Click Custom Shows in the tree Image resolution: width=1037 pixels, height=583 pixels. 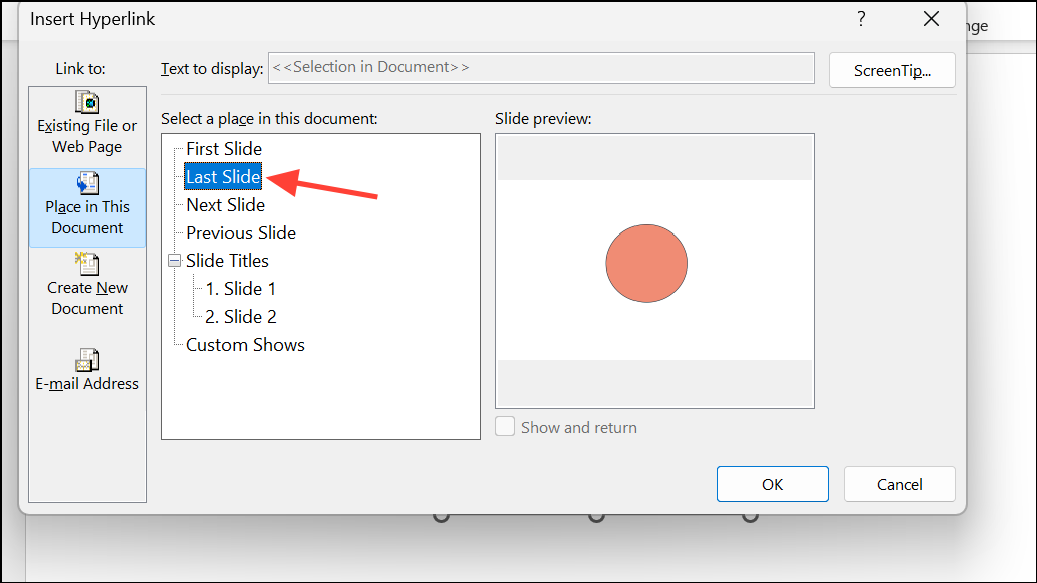coord(245,345)
